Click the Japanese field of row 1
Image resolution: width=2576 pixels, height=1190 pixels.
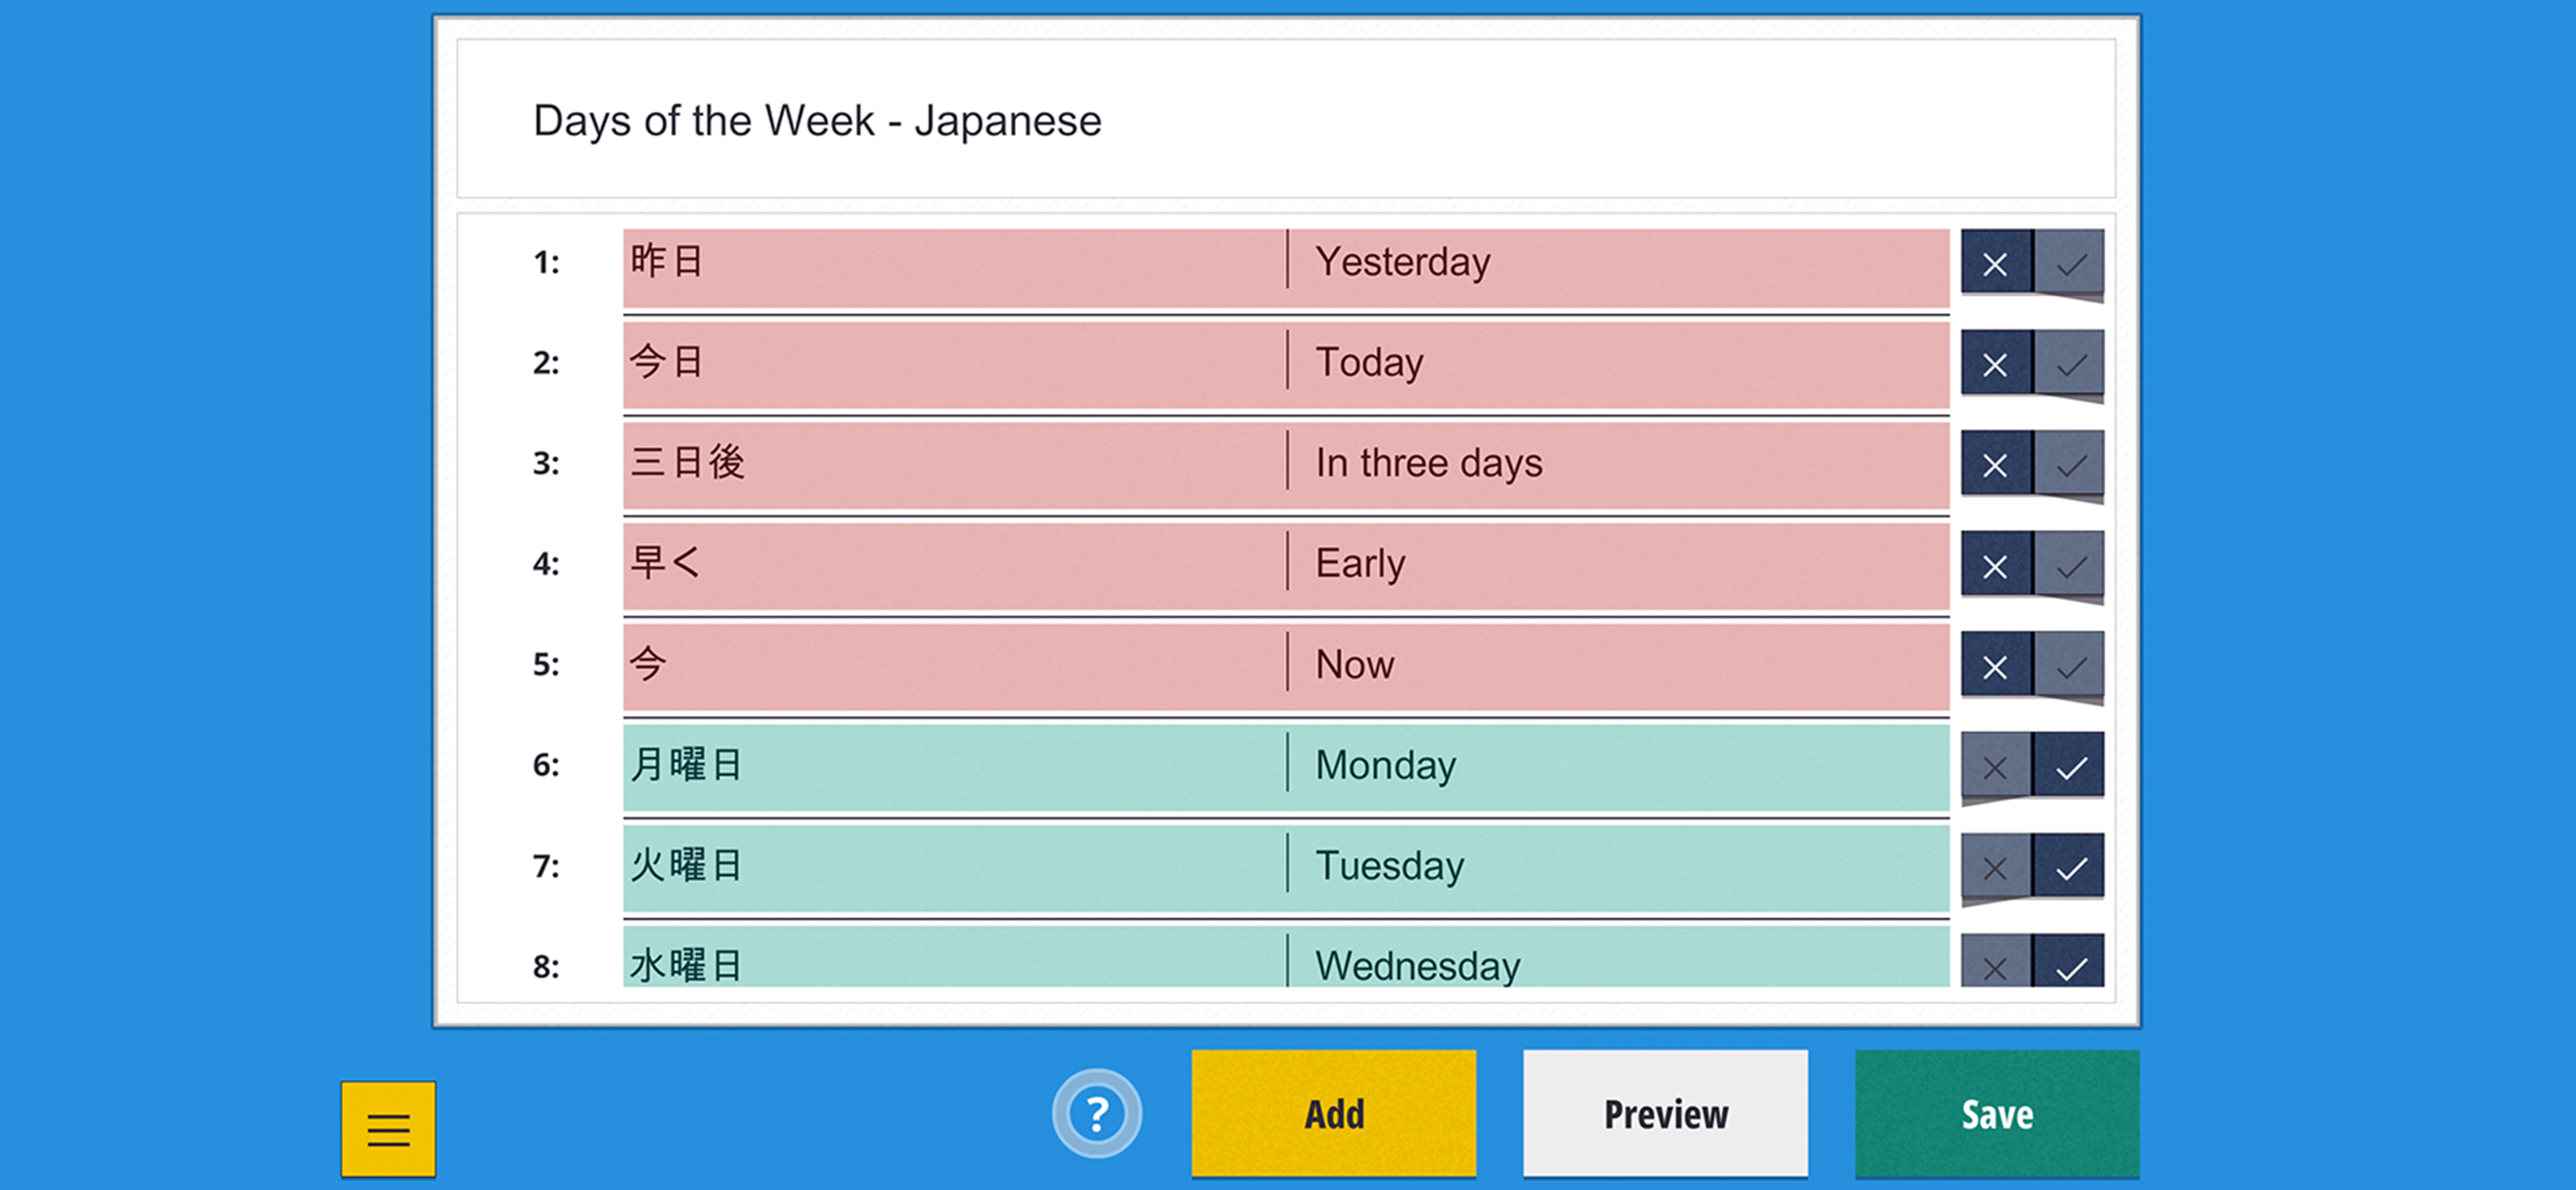[952, 264]
